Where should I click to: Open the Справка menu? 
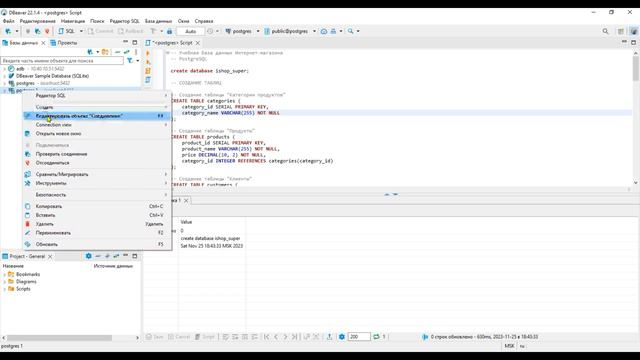click(204, 21)
